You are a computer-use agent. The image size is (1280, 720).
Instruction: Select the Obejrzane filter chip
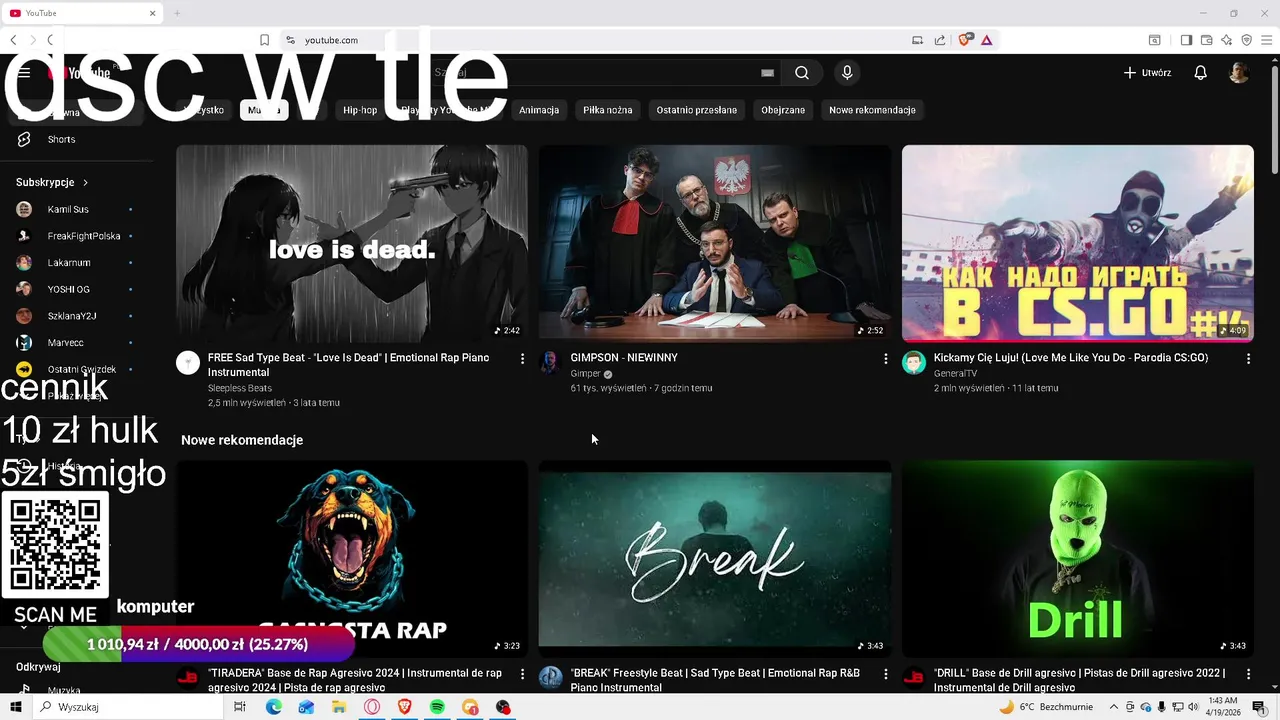[x=783, y=110]
